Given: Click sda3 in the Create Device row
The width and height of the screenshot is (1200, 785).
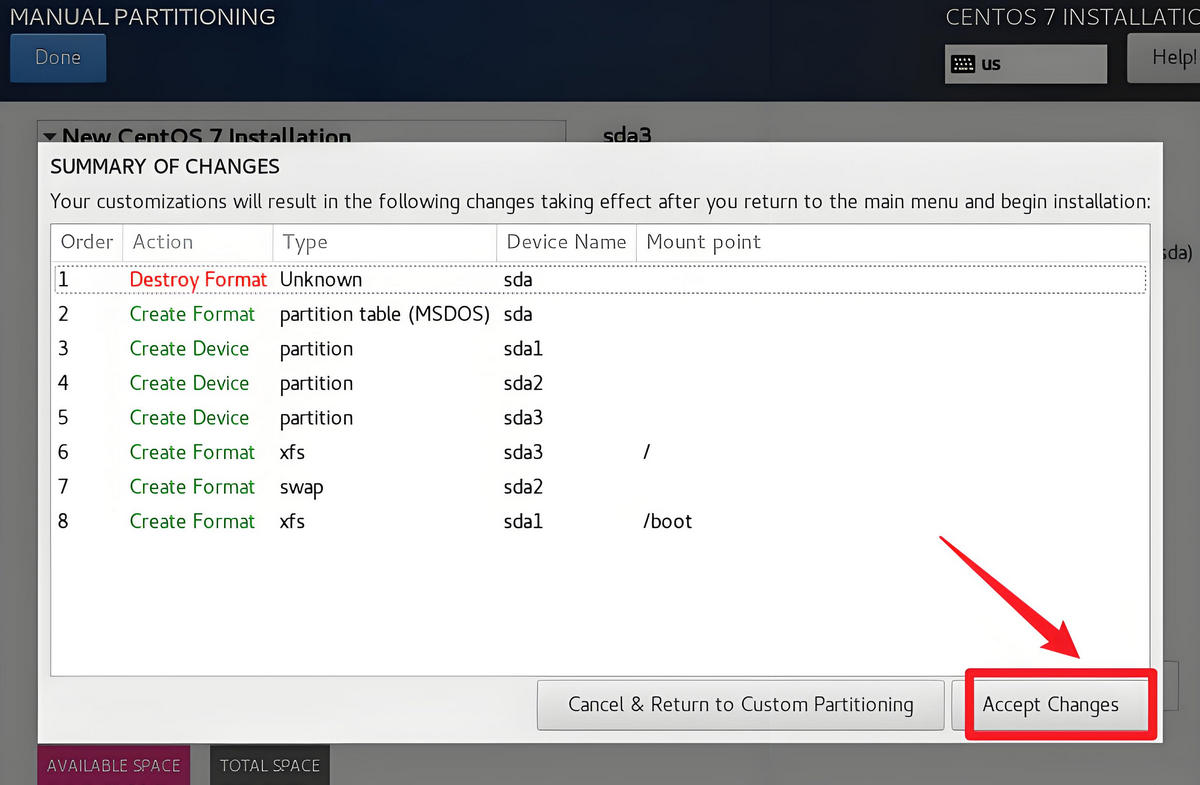Looking at the screenshot, I should 523,418.
